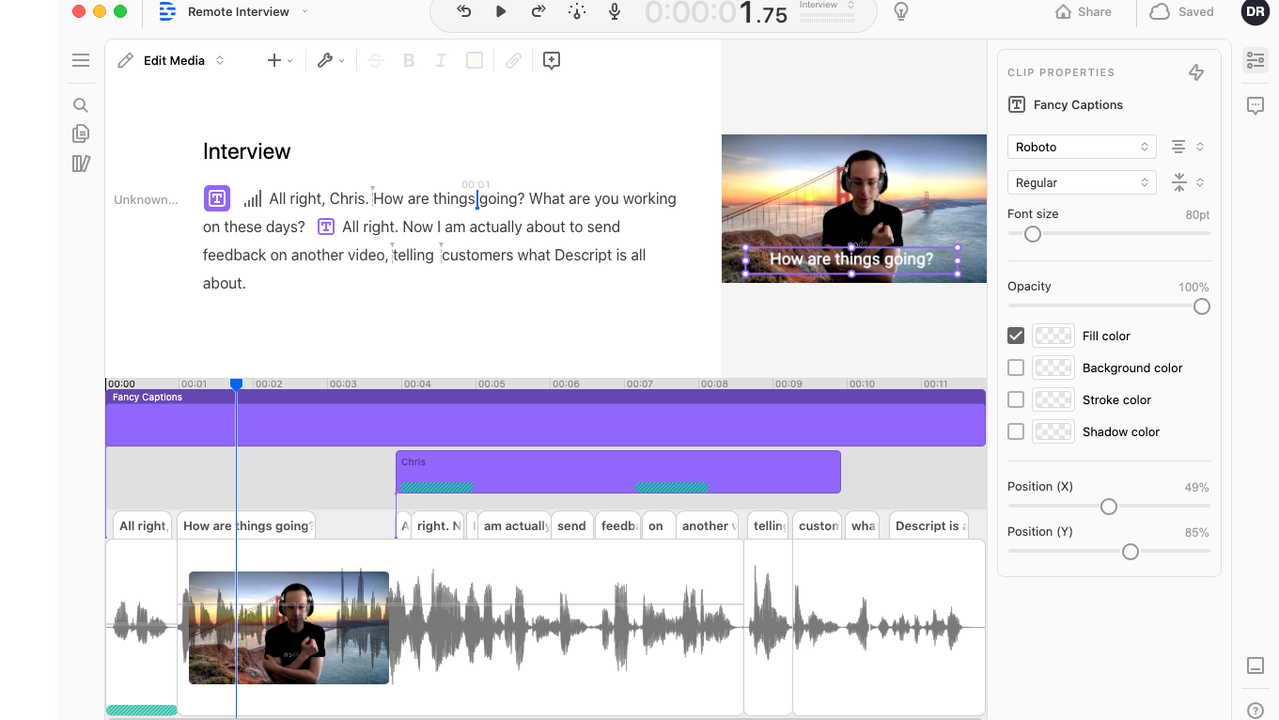Click the lightning bolt in Clip Properties
Viewport: 1279px width, 720px height.
pyautogui.click(x=1196, y=72)
